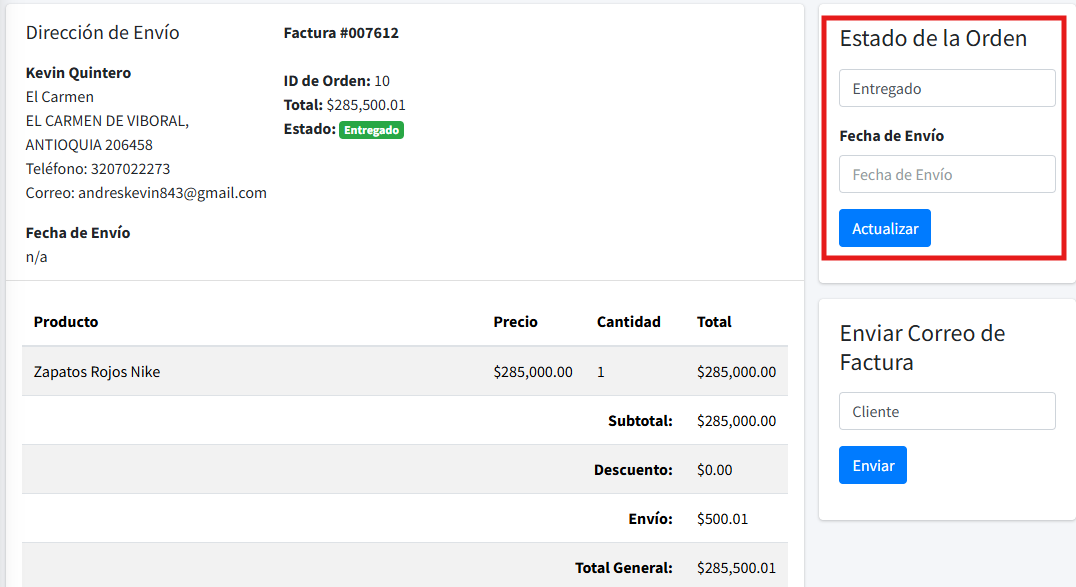The width and height of the screenshot is (1076, 587).
Task: Open the Entregado order status dropdown
Action: [946, 88]
